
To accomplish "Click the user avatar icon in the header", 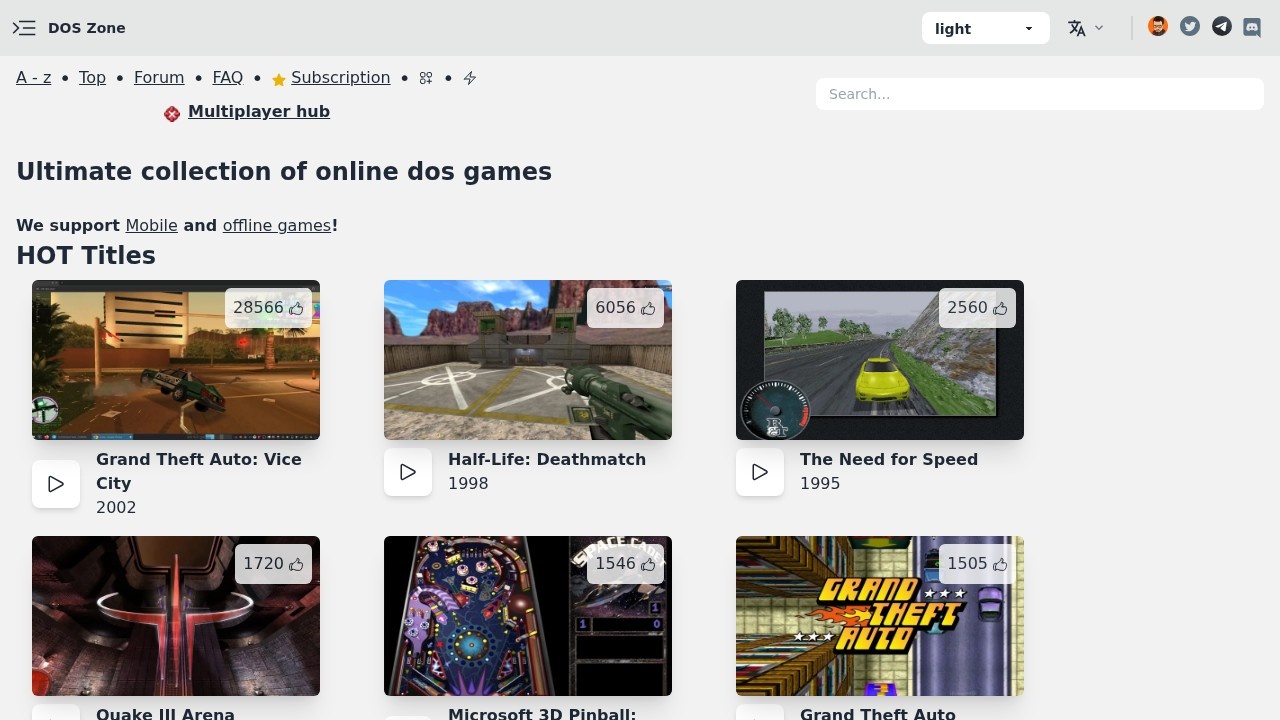I will click(x=1158, y=27).
